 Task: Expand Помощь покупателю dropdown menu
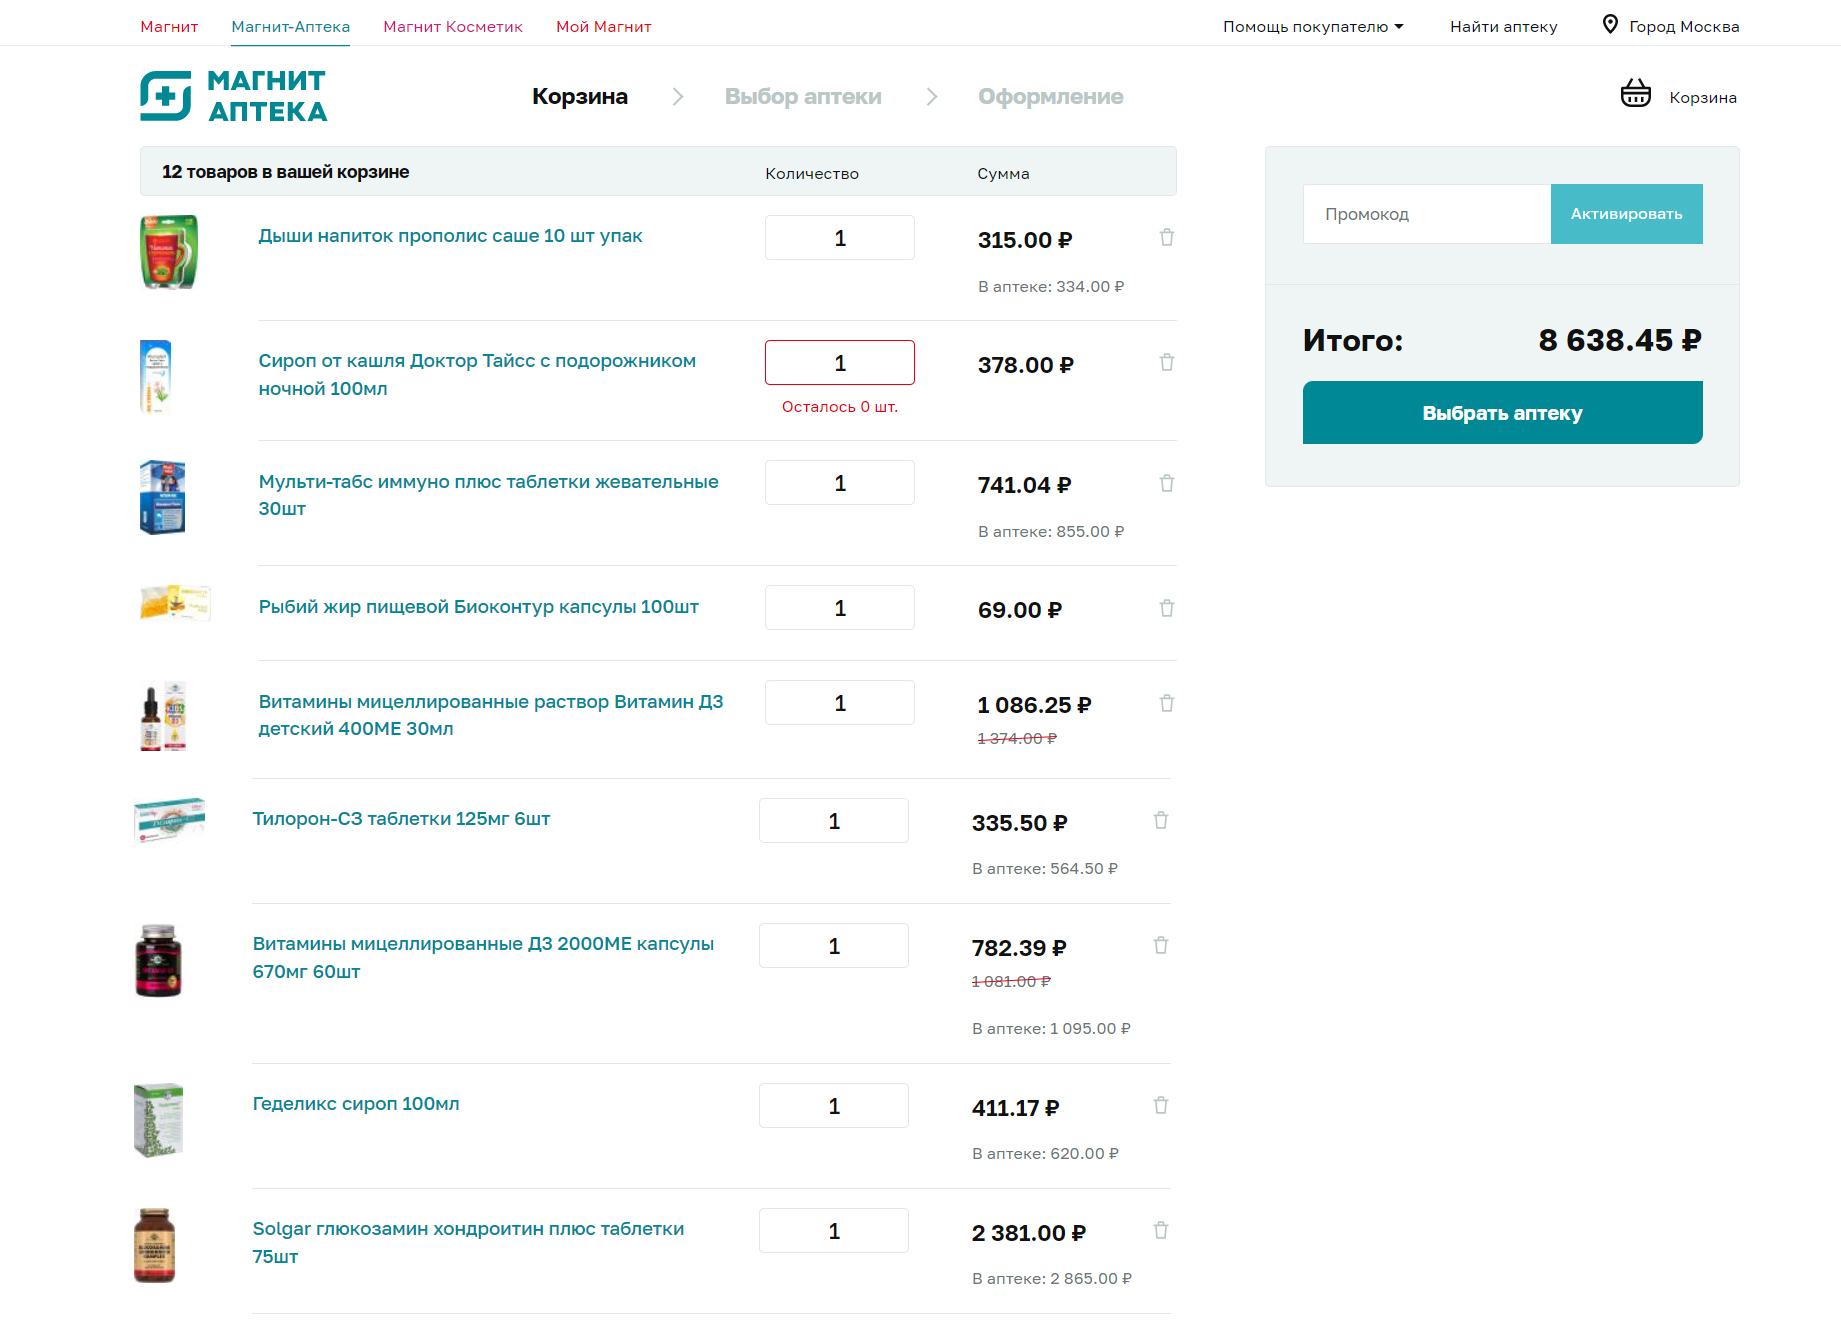click(1313, 27)
